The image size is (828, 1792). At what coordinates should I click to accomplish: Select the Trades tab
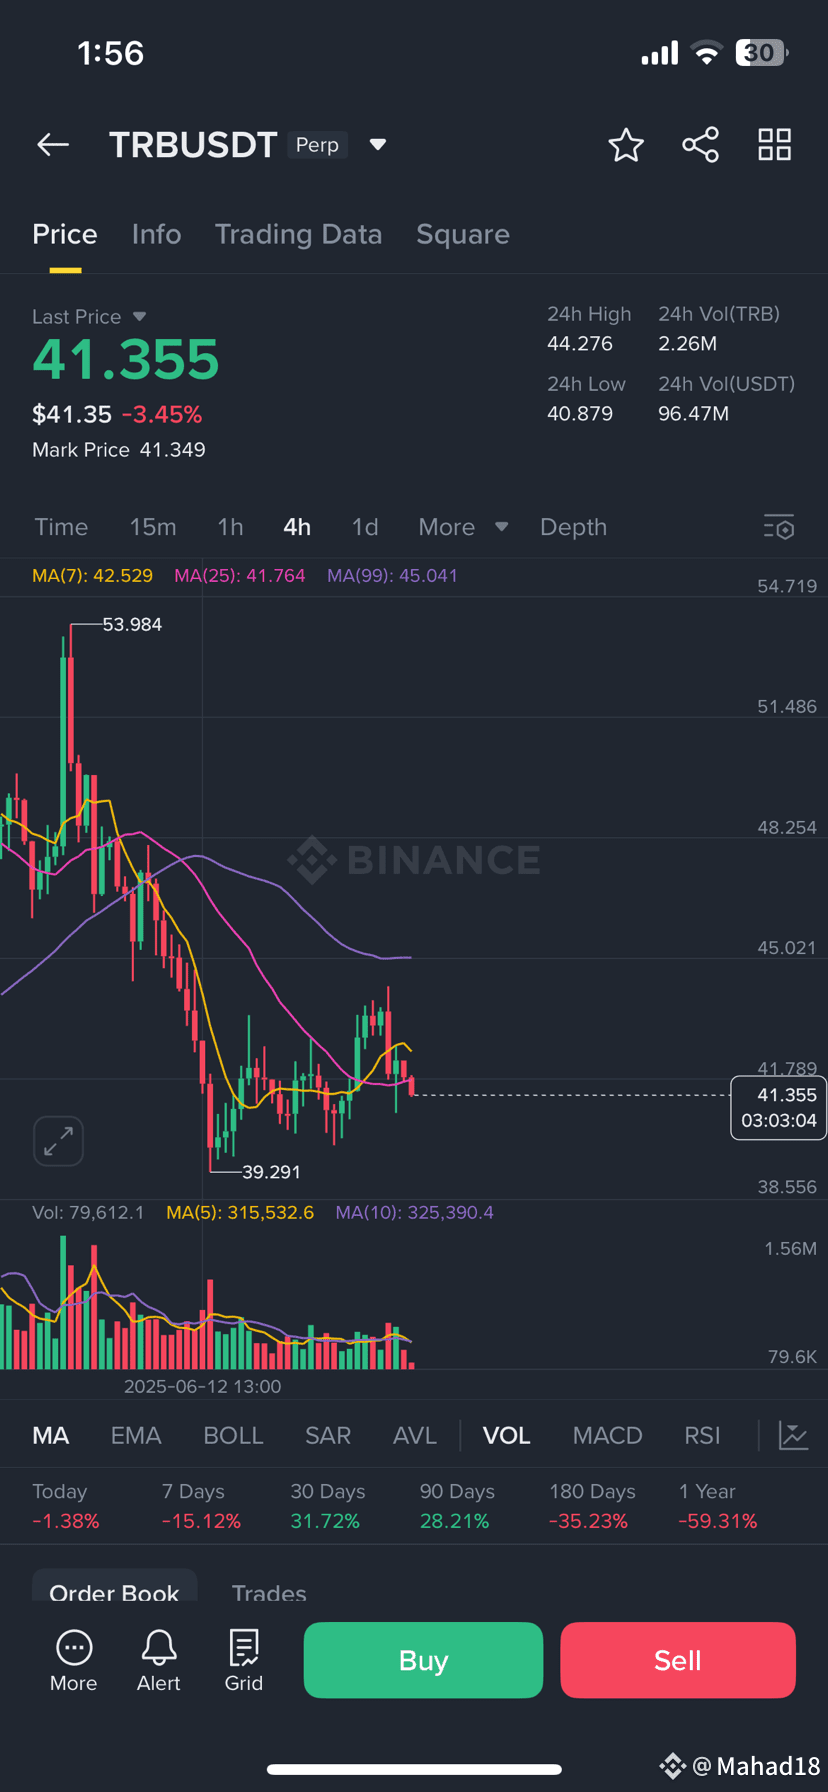click(x=269, y=1592)
